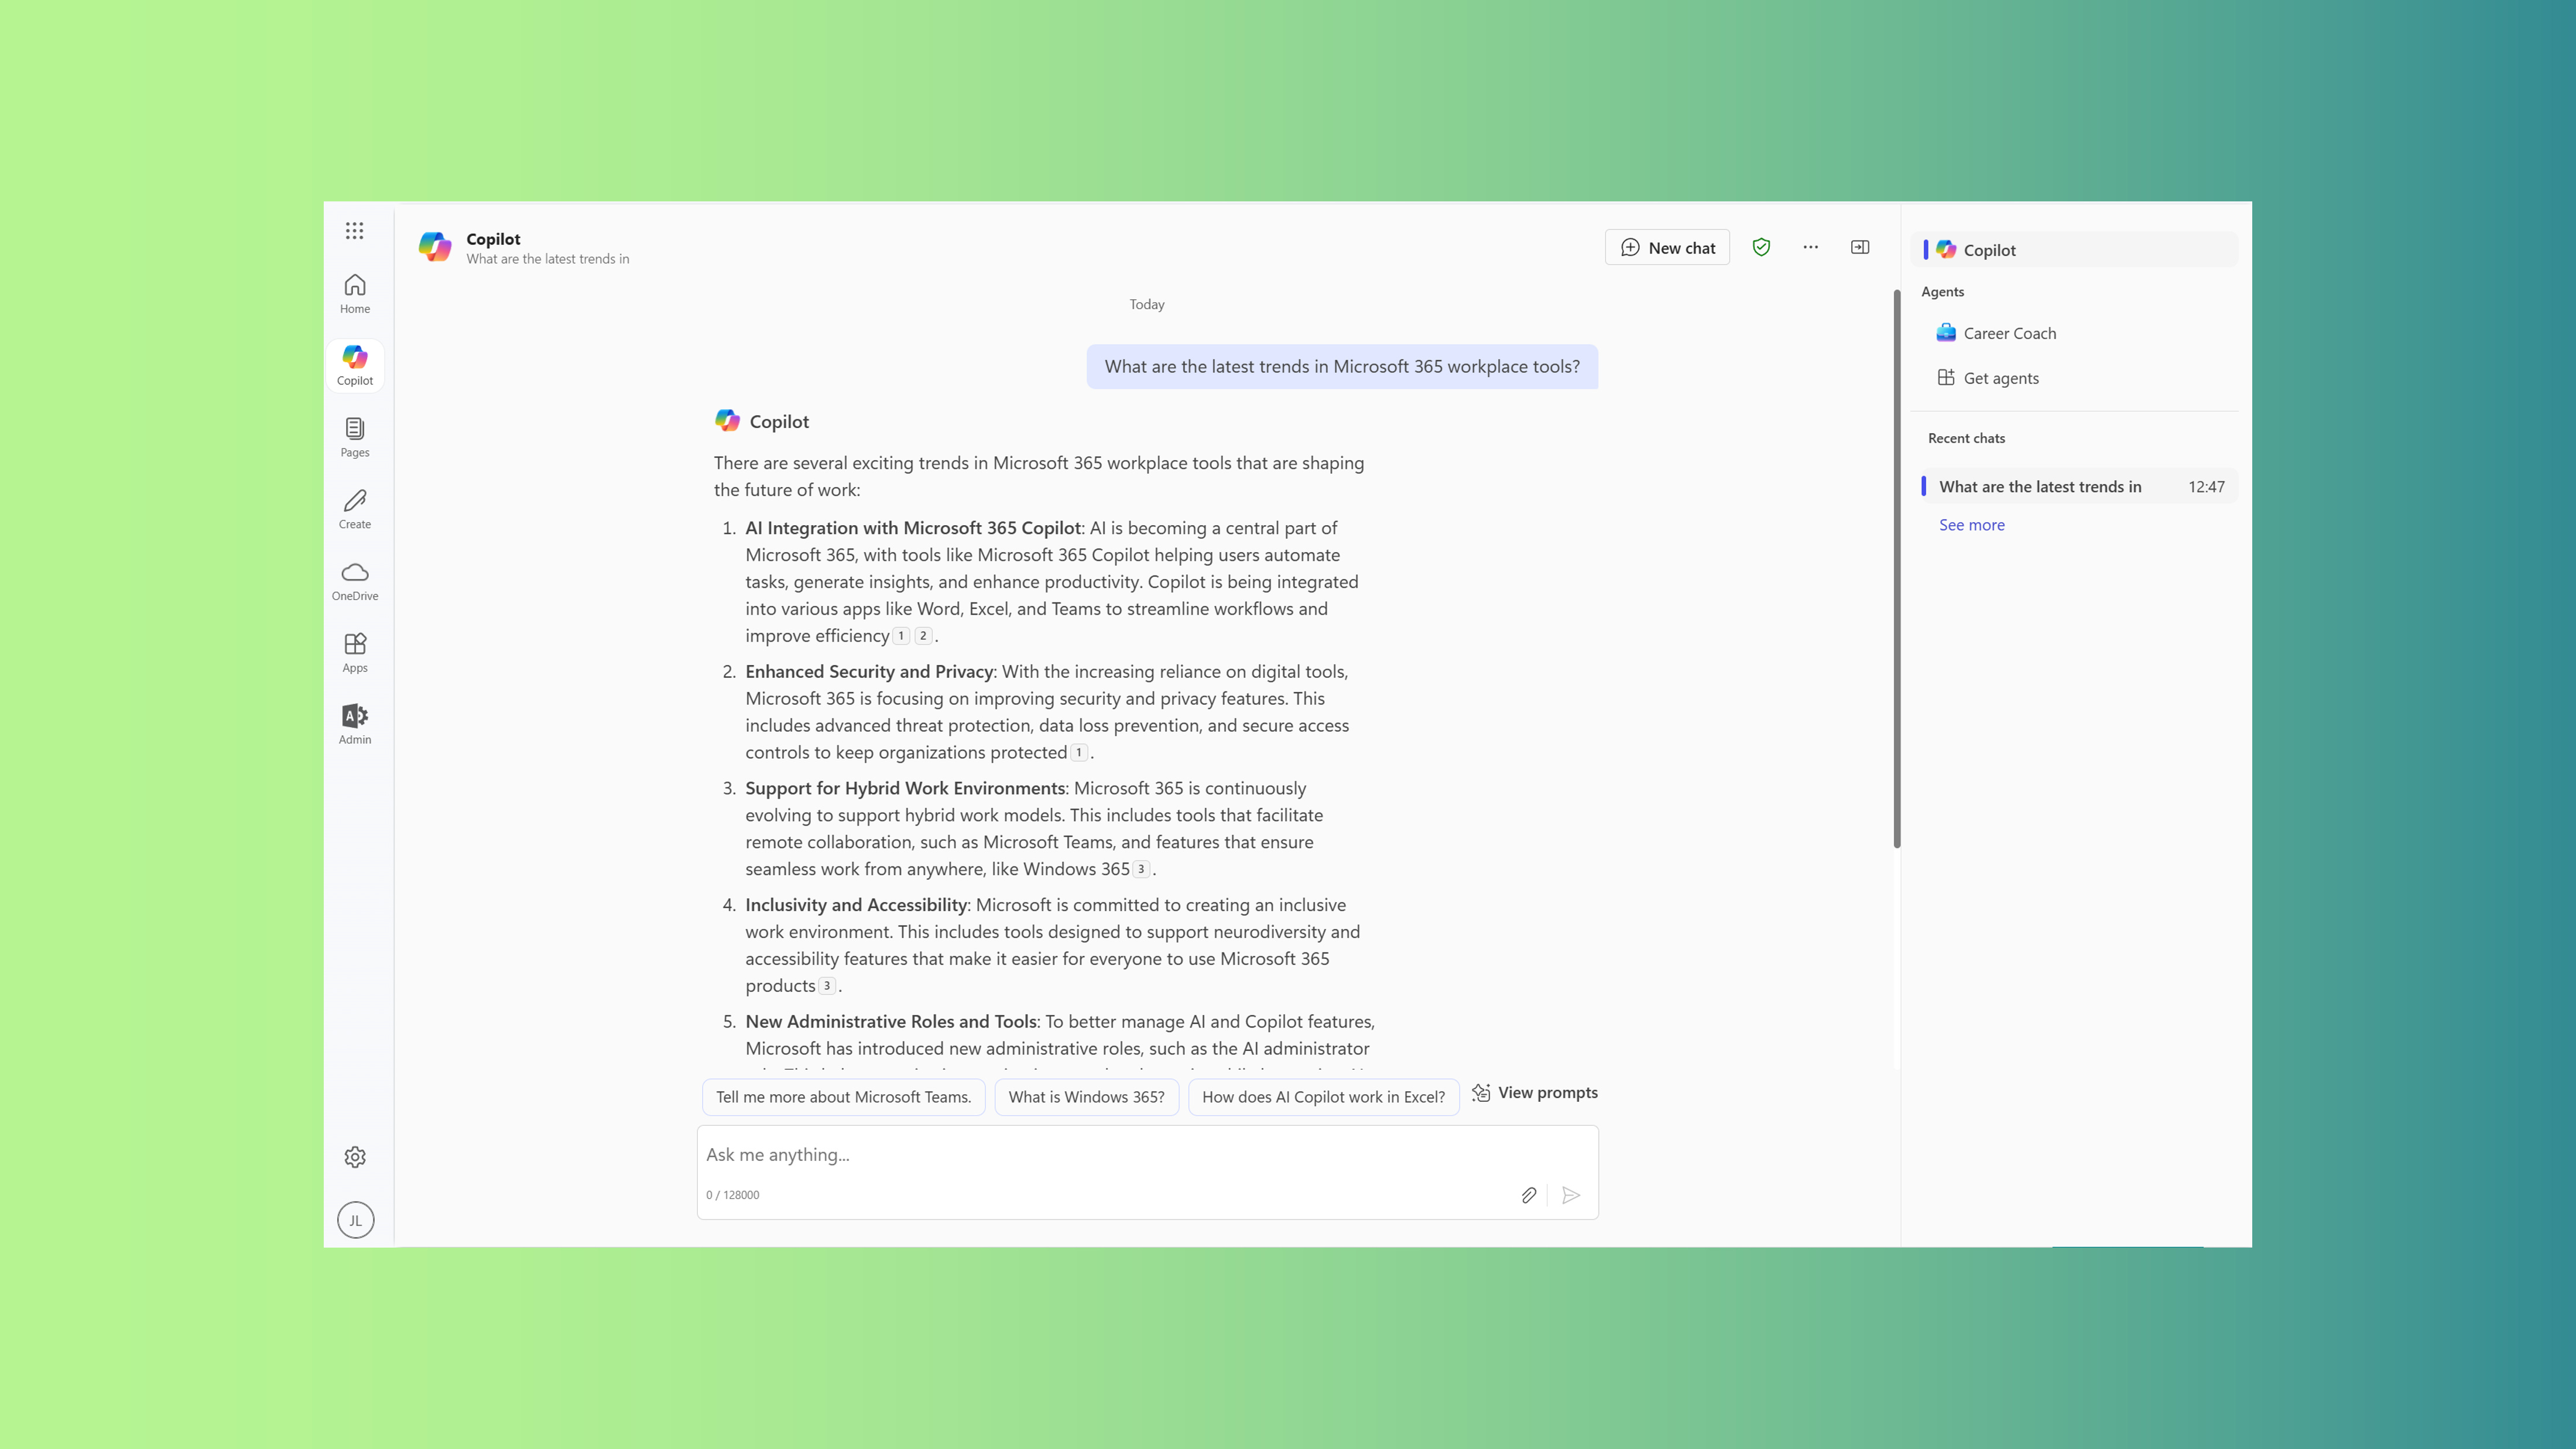Open citation 3 after 'products'

827,986
